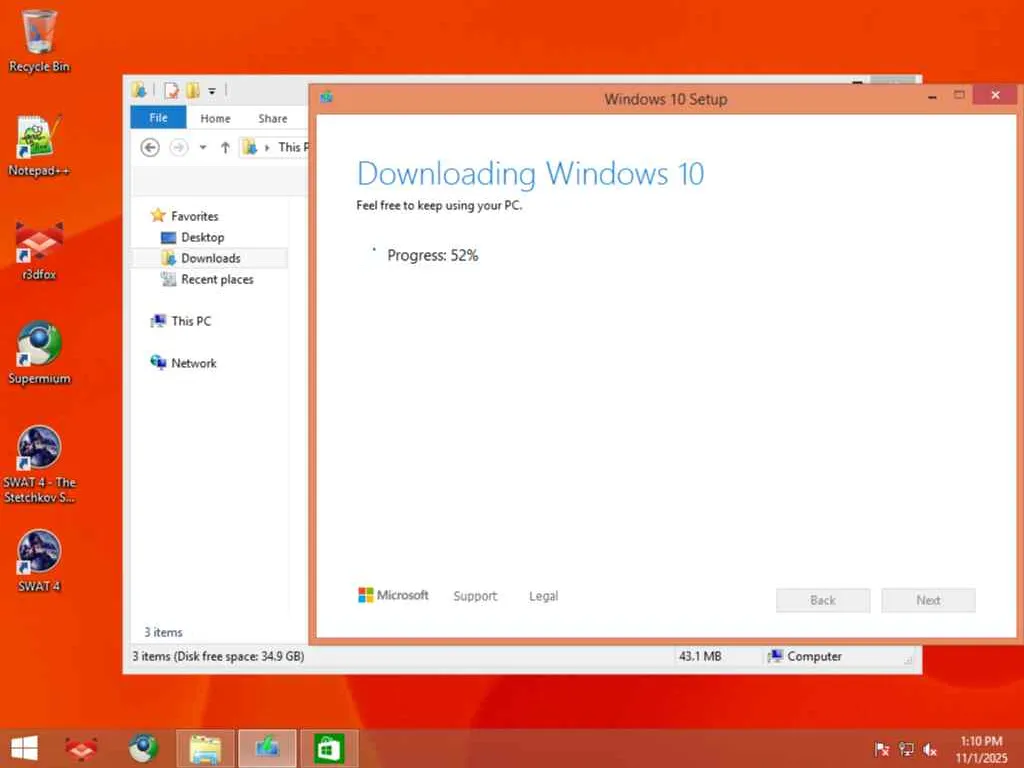Show the clock reading 1:10 PM
Viewport: 1024px width, 768px height.
click(x=981, y=741)
